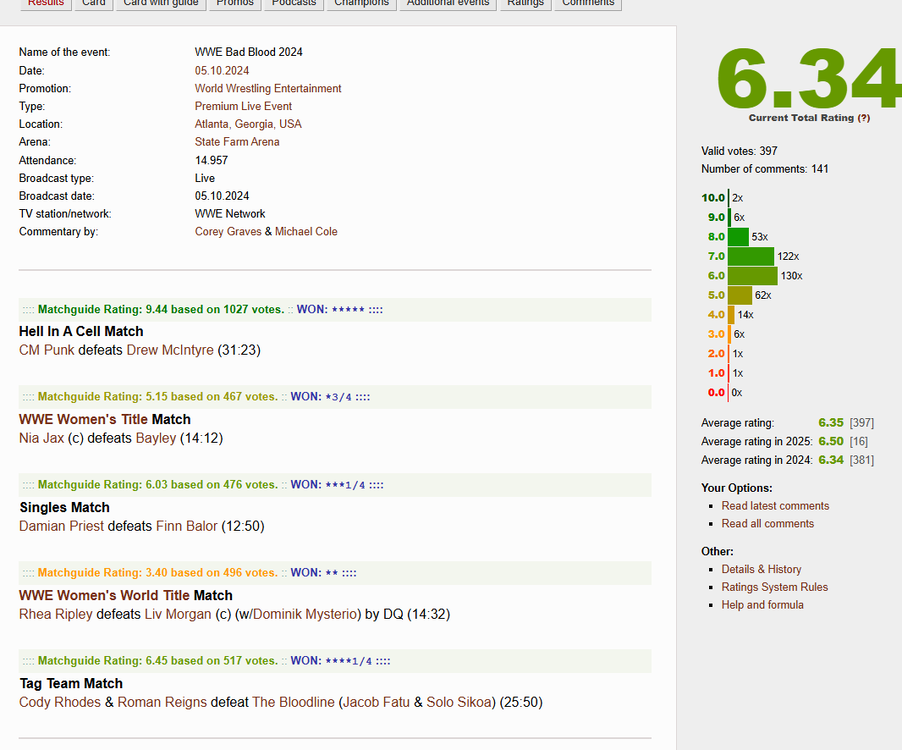The height and width of the screenshot is (750, 902).
Task: Switch to the Card with guide tab
Action: (x=160, y=3)
